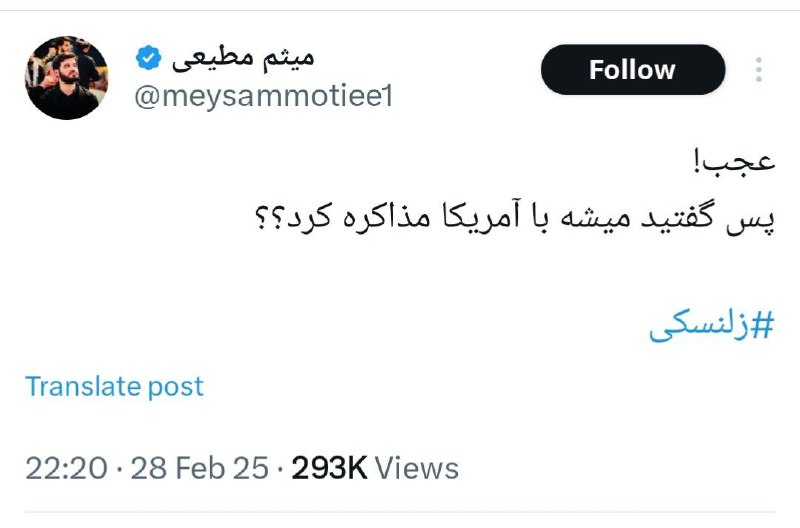This screenshot has width=800, height=528.
Task: Open the round profile avatar photo
Action: (x=66, y=78)
